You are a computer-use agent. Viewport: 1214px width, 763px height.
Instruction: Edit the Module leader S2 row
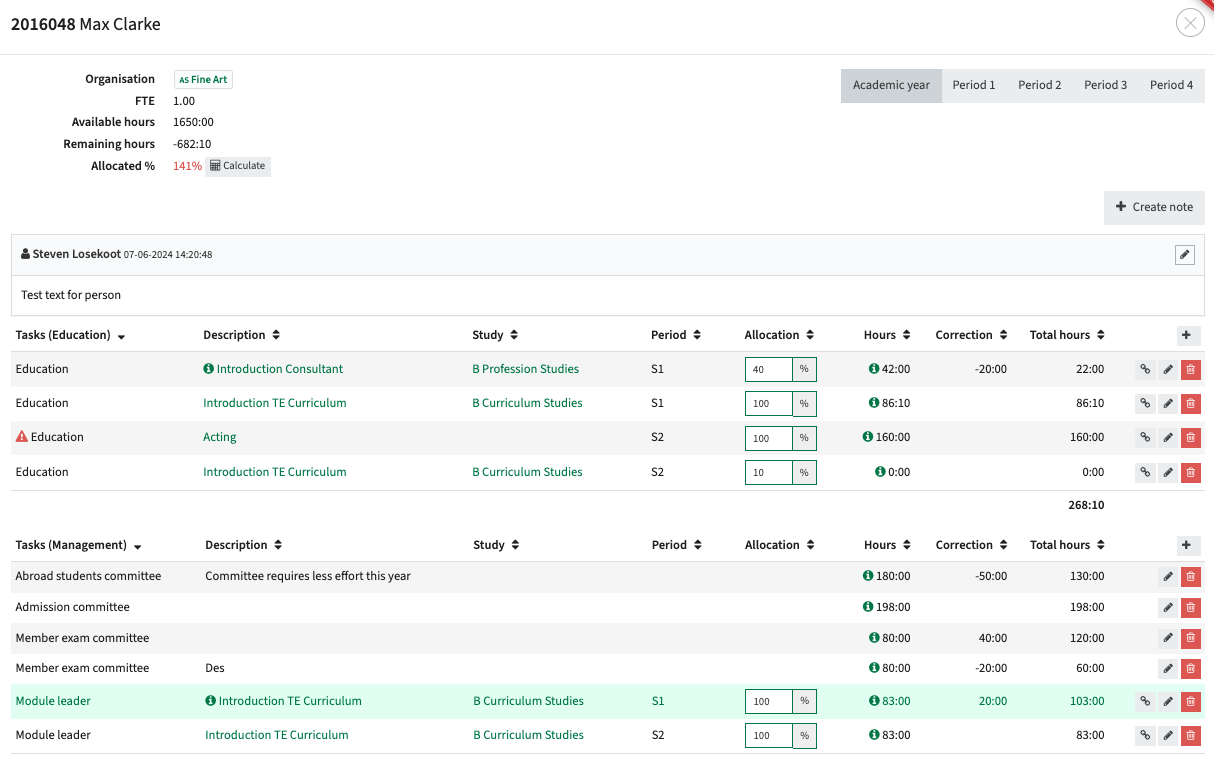coord(1167,736)
